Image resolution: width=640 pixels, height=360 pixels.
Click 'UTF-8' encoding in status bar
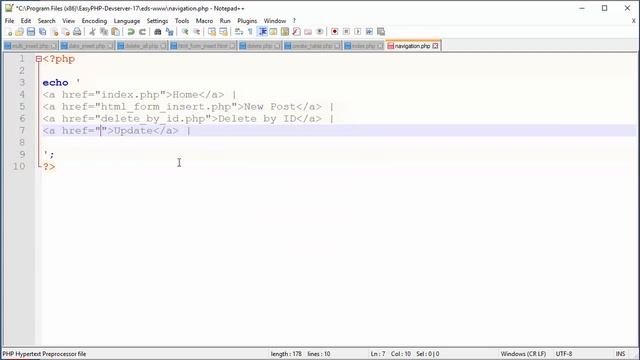(564, 354)
